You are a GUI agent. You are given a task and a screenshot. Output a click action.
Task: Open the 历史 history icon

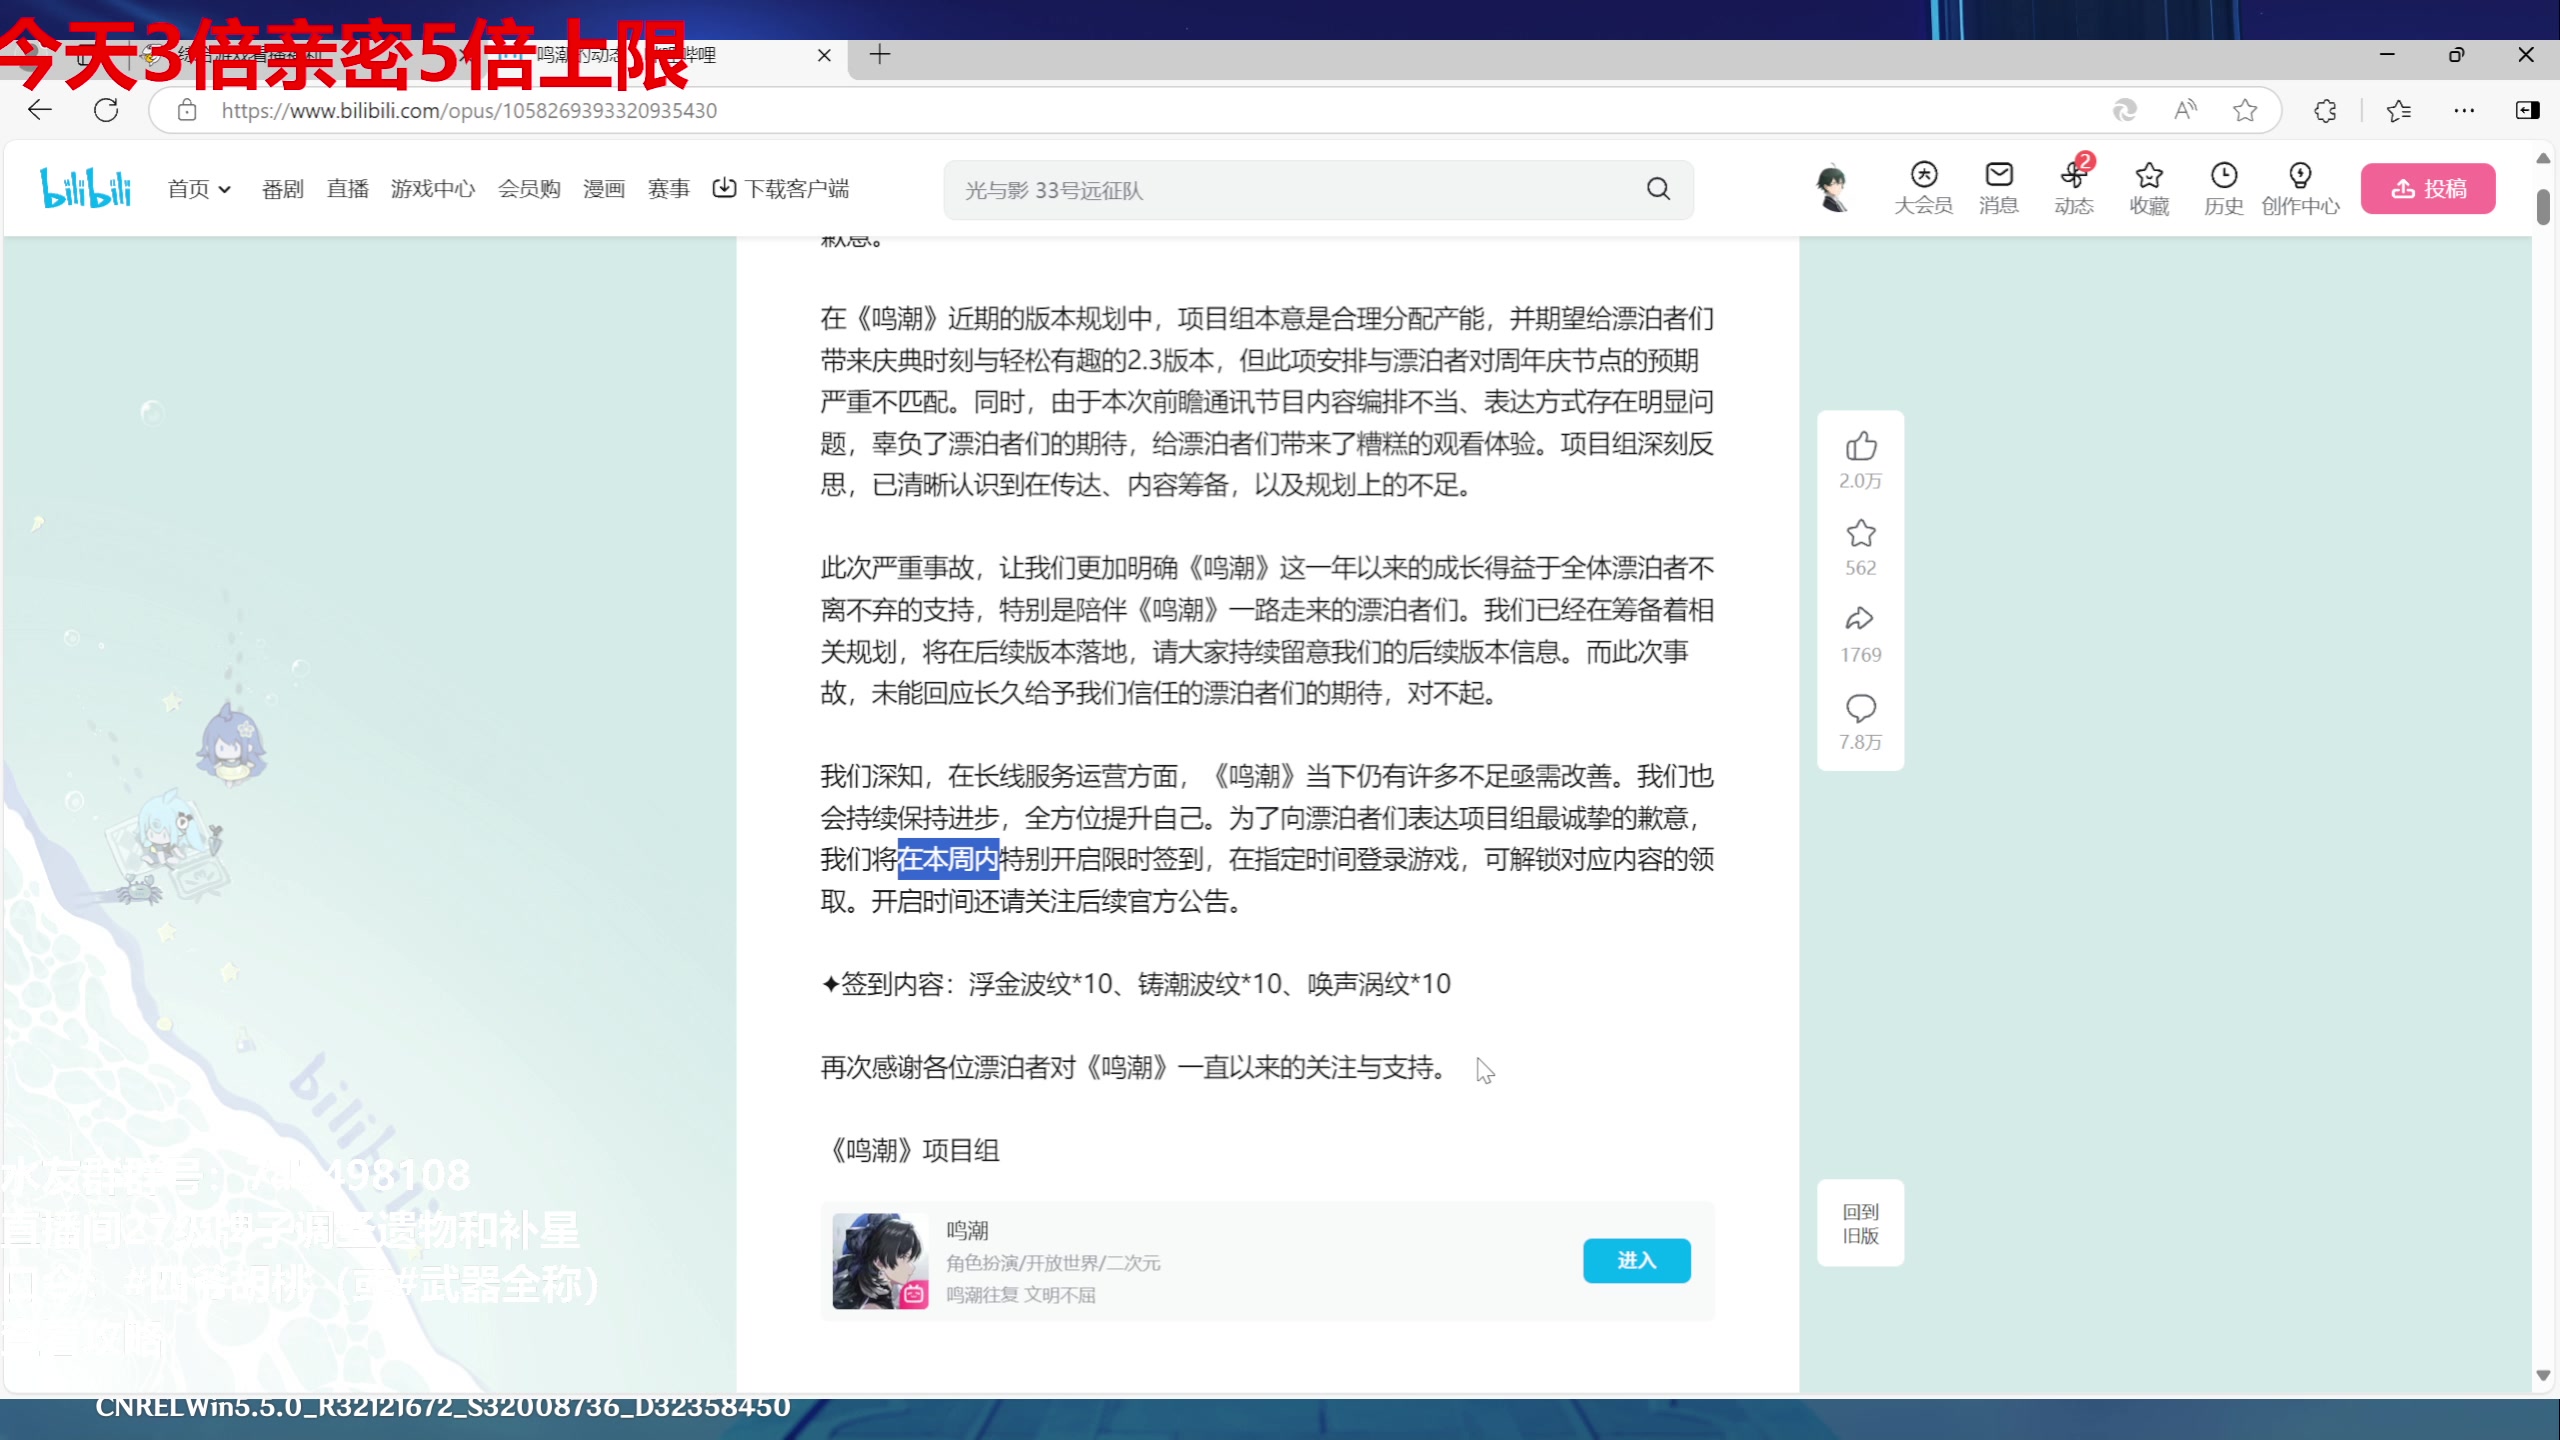pyautogui.click(x=2224, y=188)
